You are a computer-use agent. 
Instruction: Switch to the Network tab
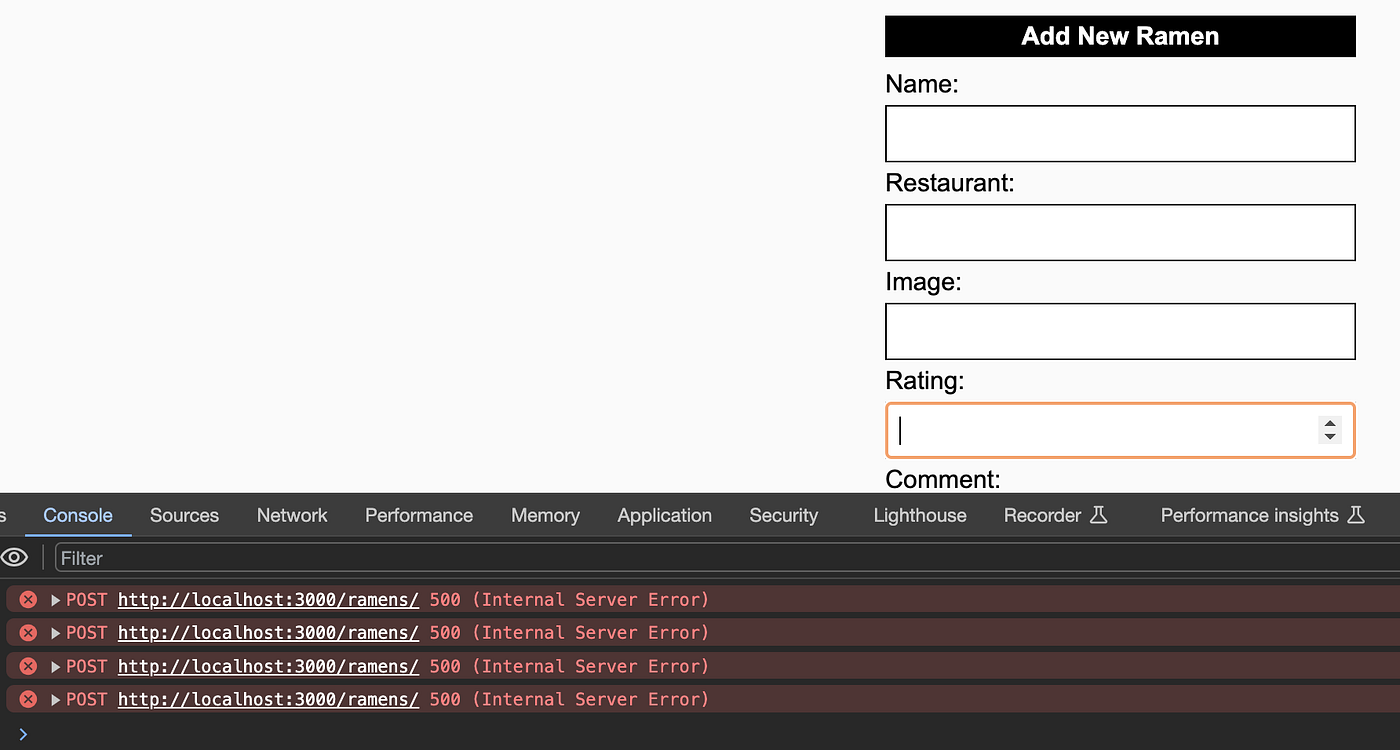coord(292,515)
